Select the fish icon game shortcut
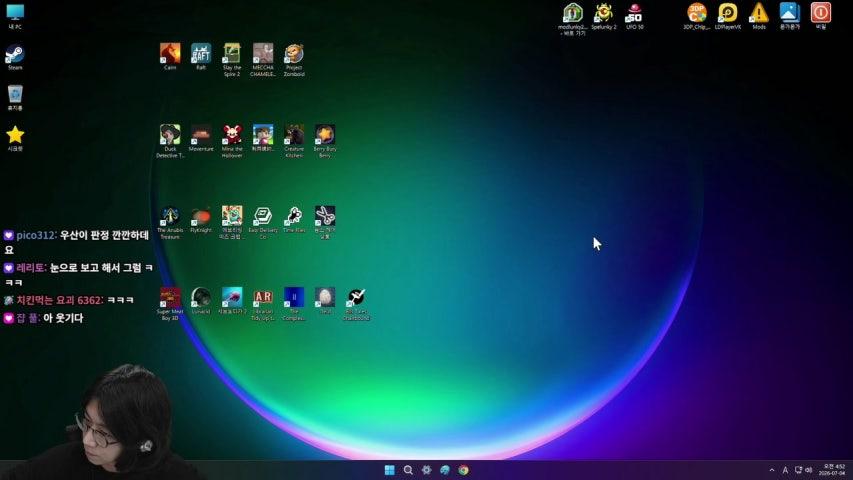This screenshot has width=853, height=480. coord(232,300)
